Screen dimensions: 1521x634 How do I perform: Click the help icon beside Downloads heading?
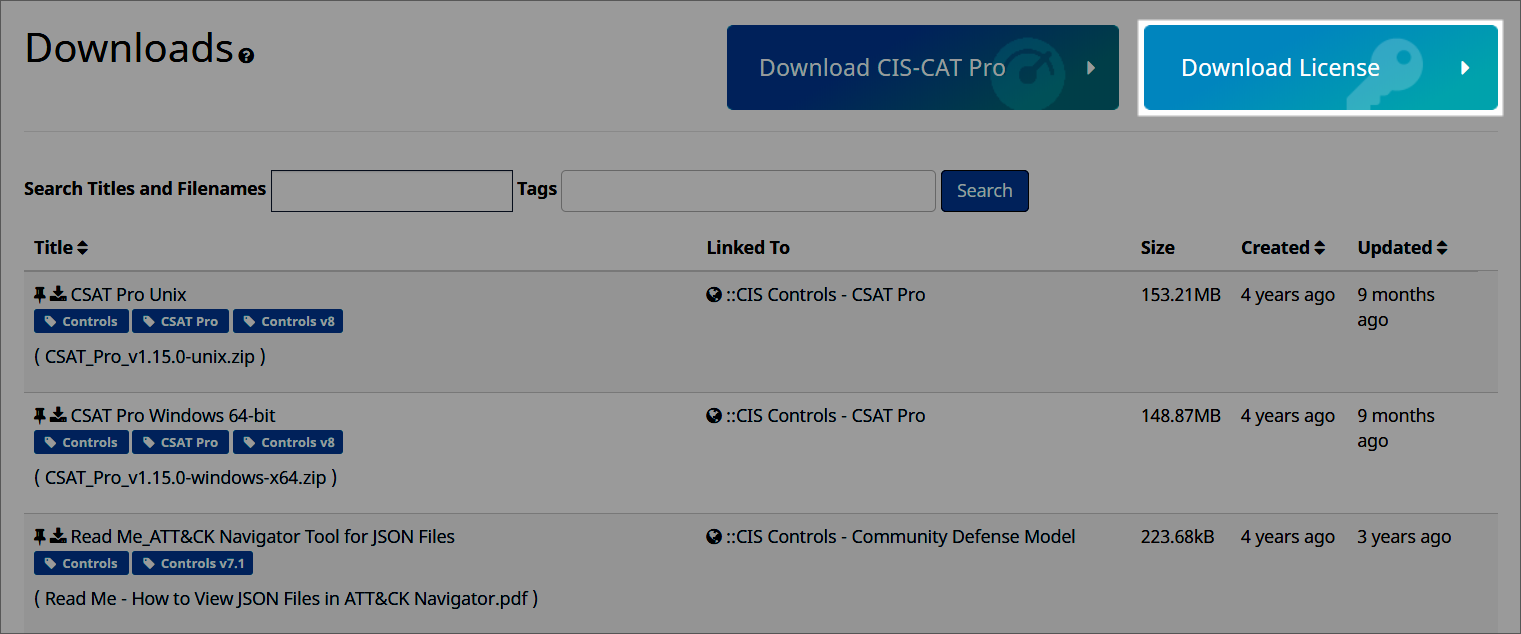[246, 55]
